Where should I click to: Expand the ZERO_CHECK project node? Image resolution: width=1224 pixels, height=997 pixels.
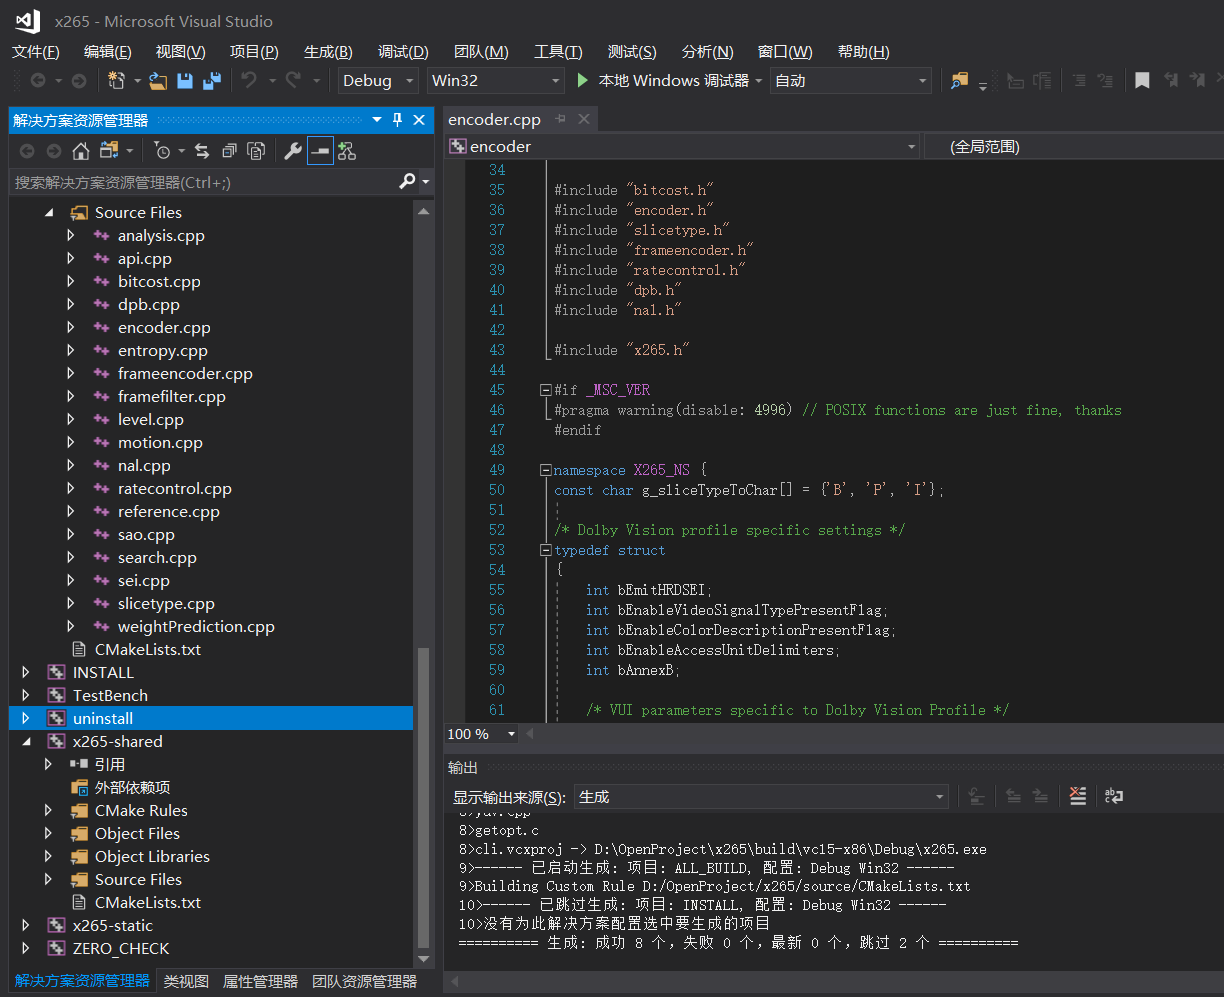(x=26, y=949)
